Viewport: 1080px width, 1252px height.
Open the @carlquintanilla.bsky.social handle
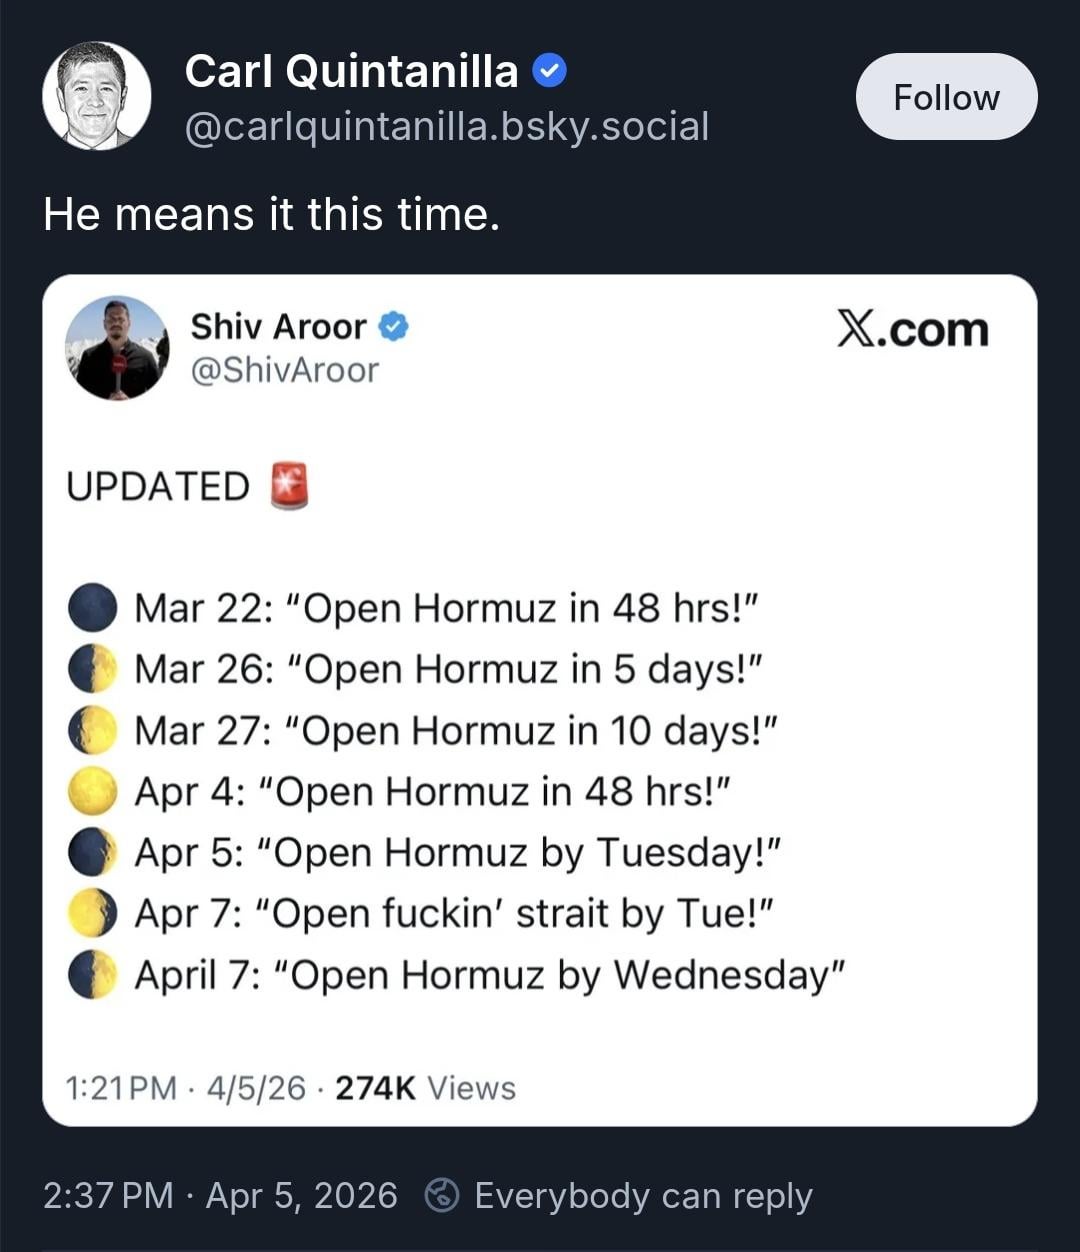point(447,127)
